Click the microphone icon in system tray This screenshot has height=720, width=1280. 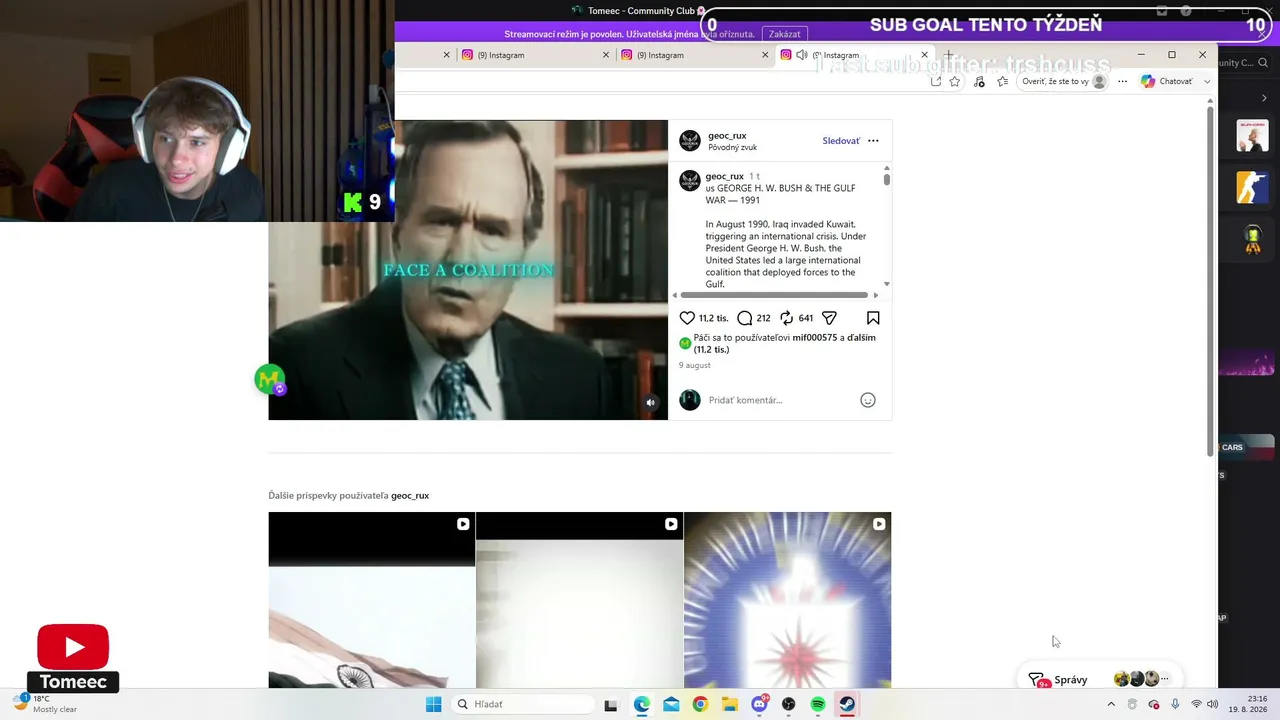(1175, 704)
